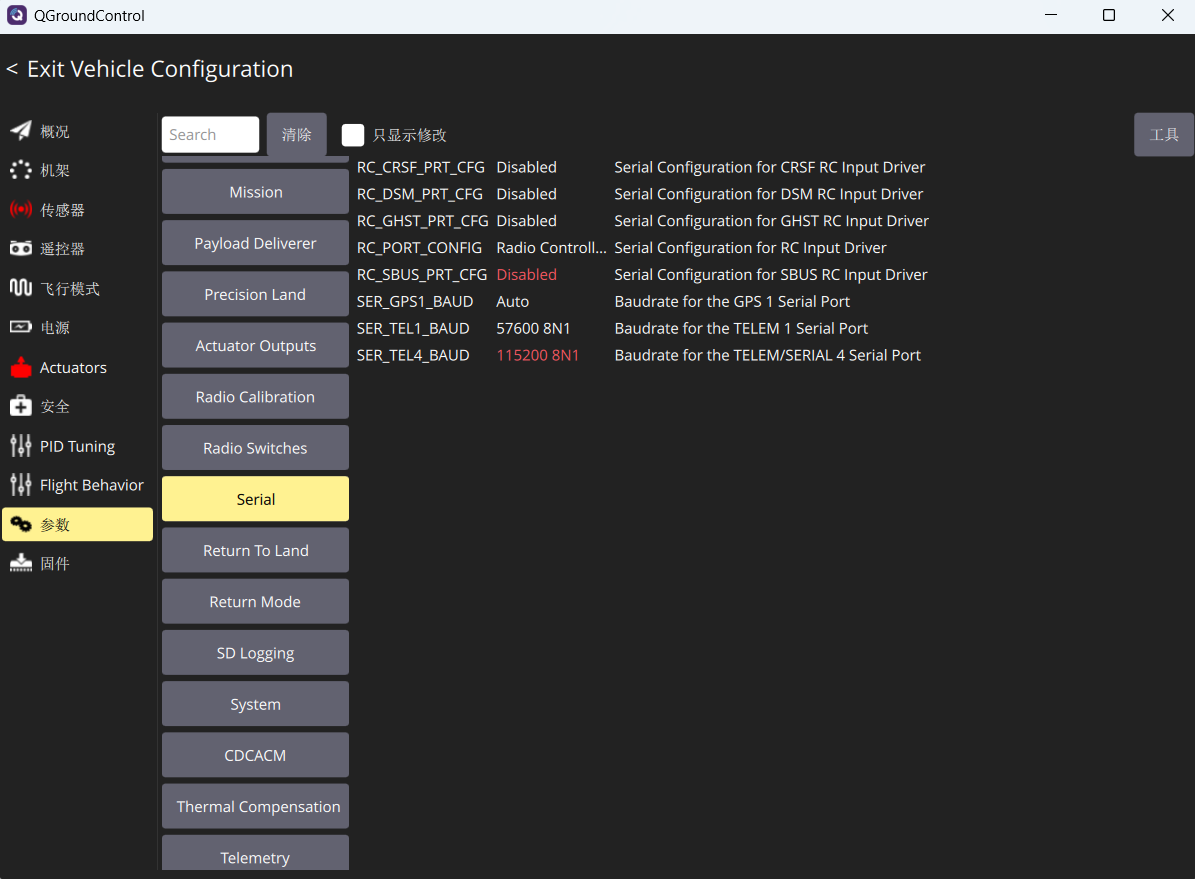Open the RC_GHST_PRT_CFG parameter
The height and width of the screenshot is (879, 1195).
click(x=422, y=220)
